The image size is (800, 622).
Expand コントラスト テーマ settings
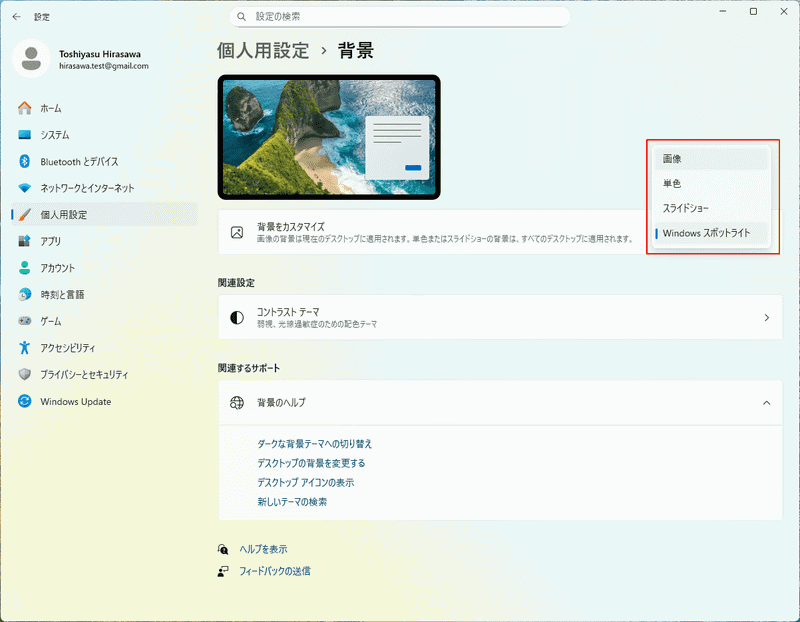[x=766, y=317]
